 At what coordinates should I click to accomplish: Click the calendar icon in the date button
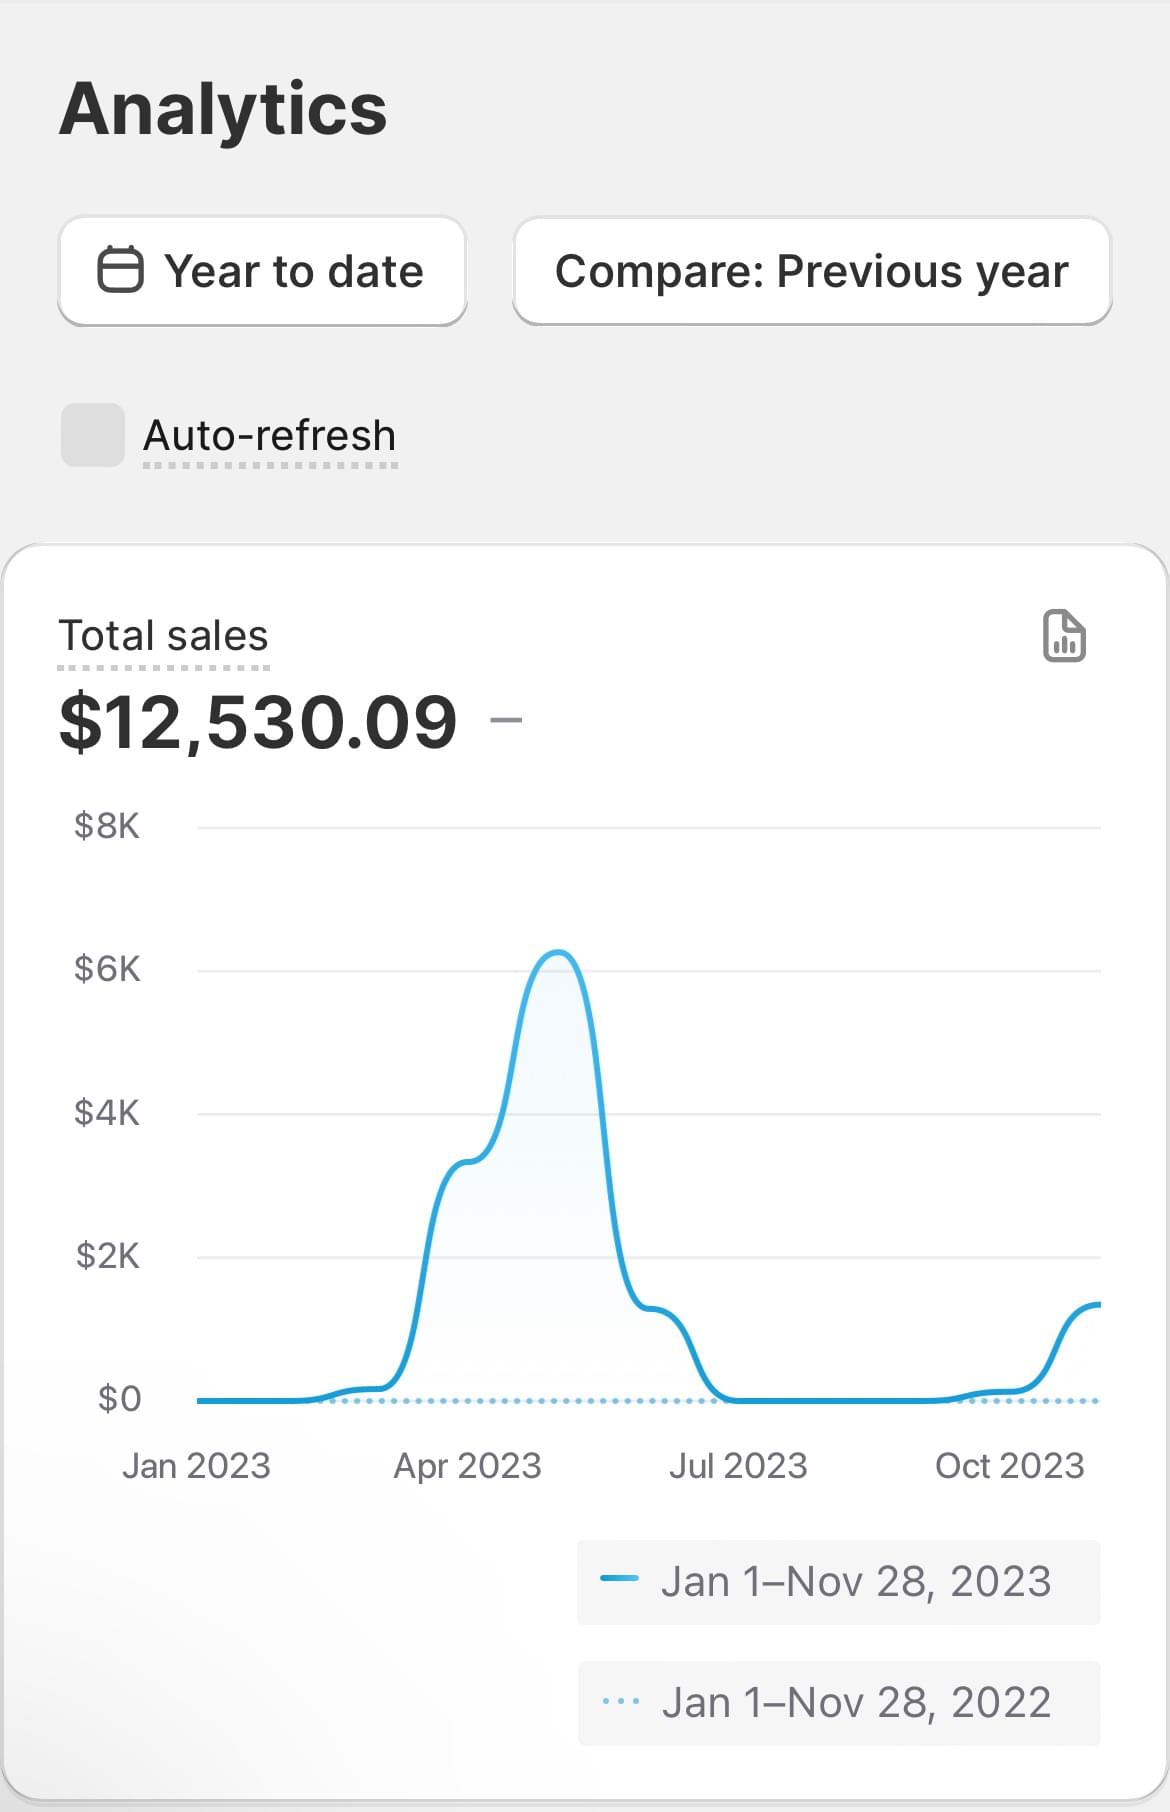[120, 270]
